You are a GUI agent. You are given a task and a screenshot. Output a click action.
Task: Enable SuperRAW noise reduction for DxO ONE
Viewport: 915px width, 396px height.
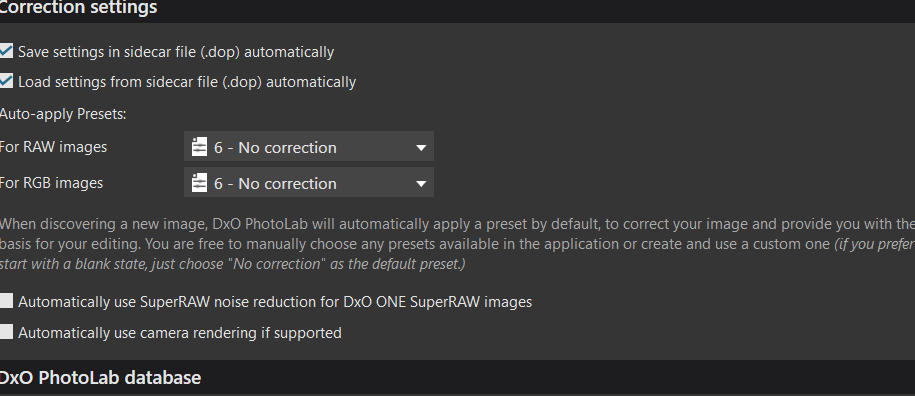6,301
